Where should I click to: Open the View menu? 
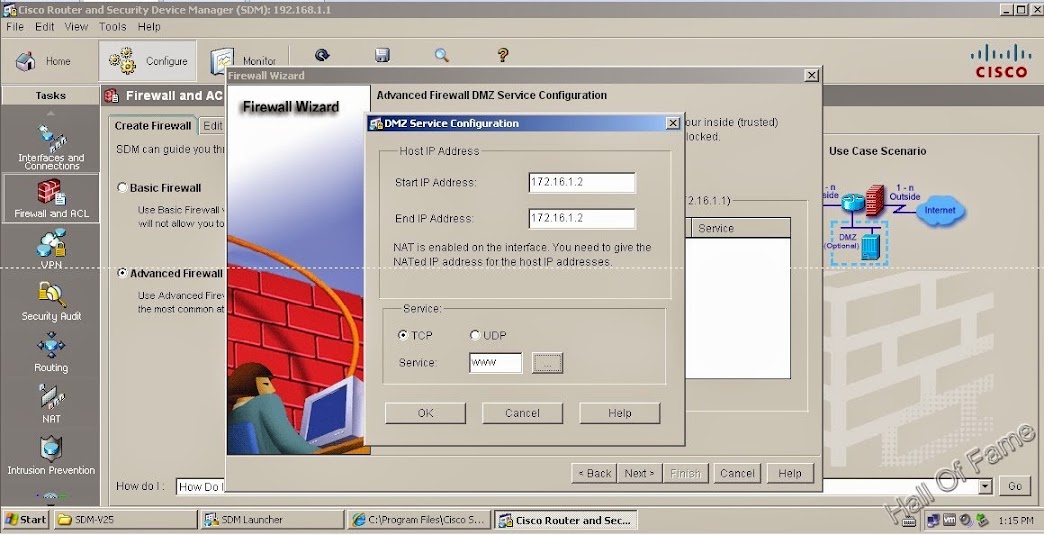click(x=76, y=27)
